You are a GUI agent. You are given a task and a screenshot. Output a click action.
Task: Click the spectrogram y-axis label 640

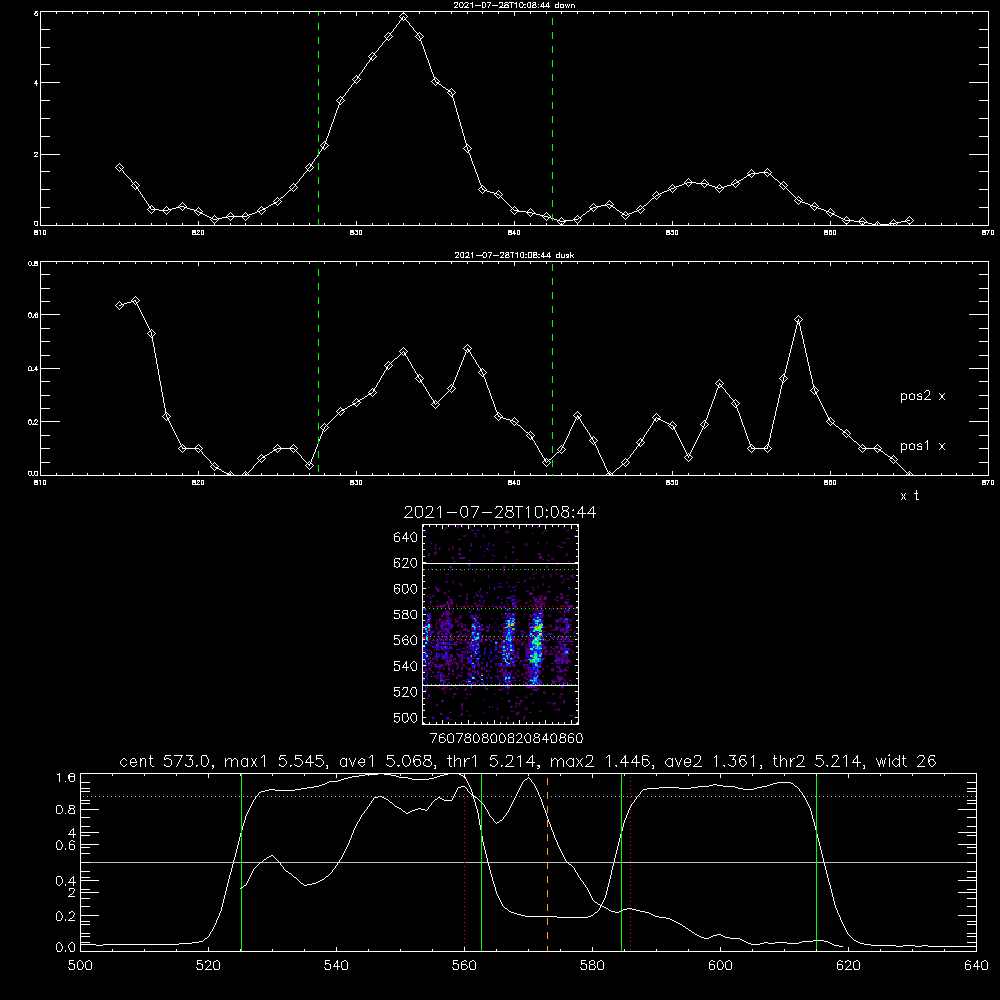[x=406, y=538]
